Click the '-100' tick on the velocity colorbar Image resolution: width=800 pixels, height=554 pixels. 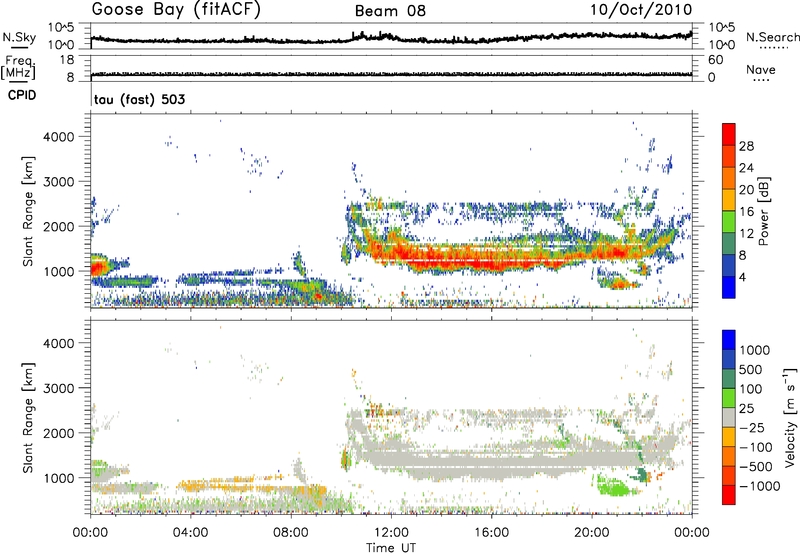(x=755, y=447)
